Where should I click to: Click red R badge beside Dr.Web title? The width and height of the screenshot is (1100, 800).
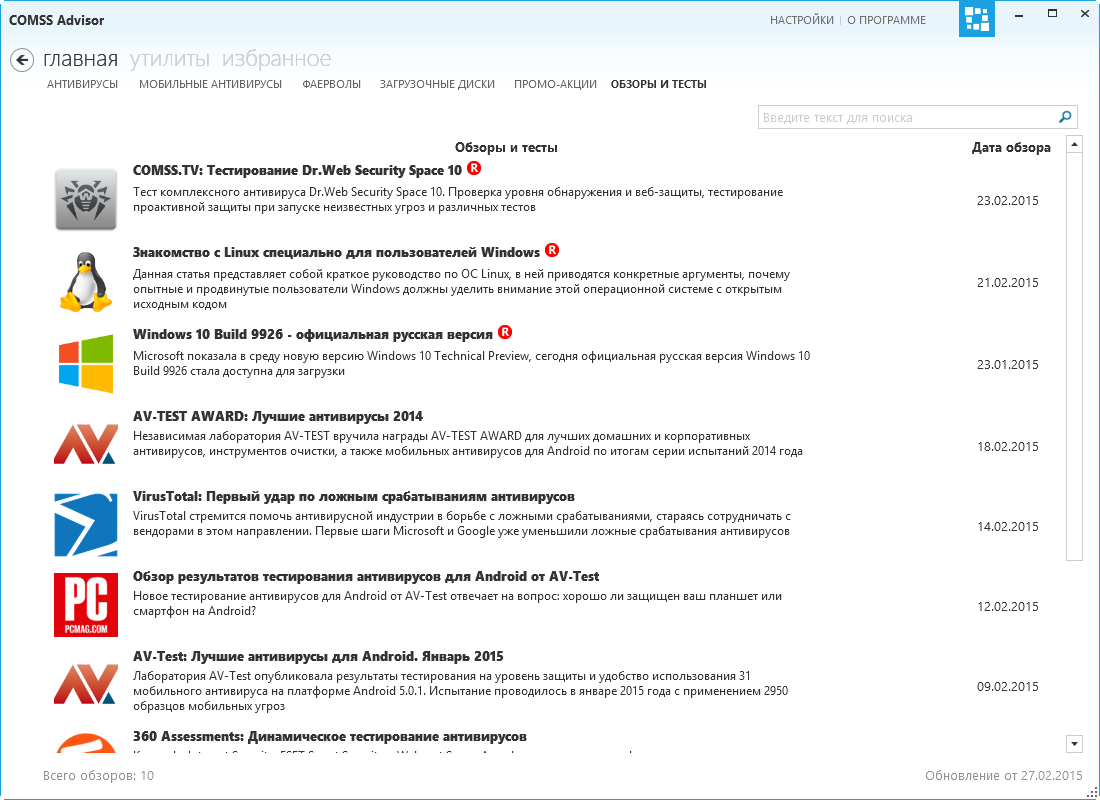pos(475,168)
